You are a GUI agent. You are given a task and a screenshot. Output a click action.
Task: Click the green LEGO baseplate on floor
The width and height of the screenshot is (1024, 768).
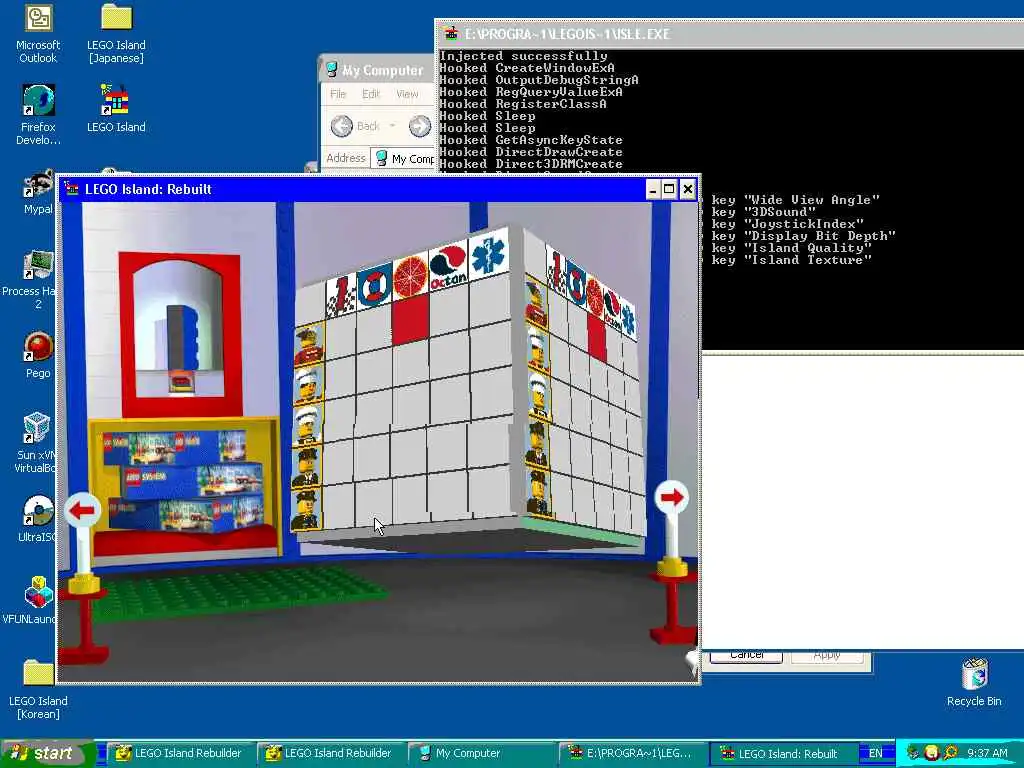(238, 592)
